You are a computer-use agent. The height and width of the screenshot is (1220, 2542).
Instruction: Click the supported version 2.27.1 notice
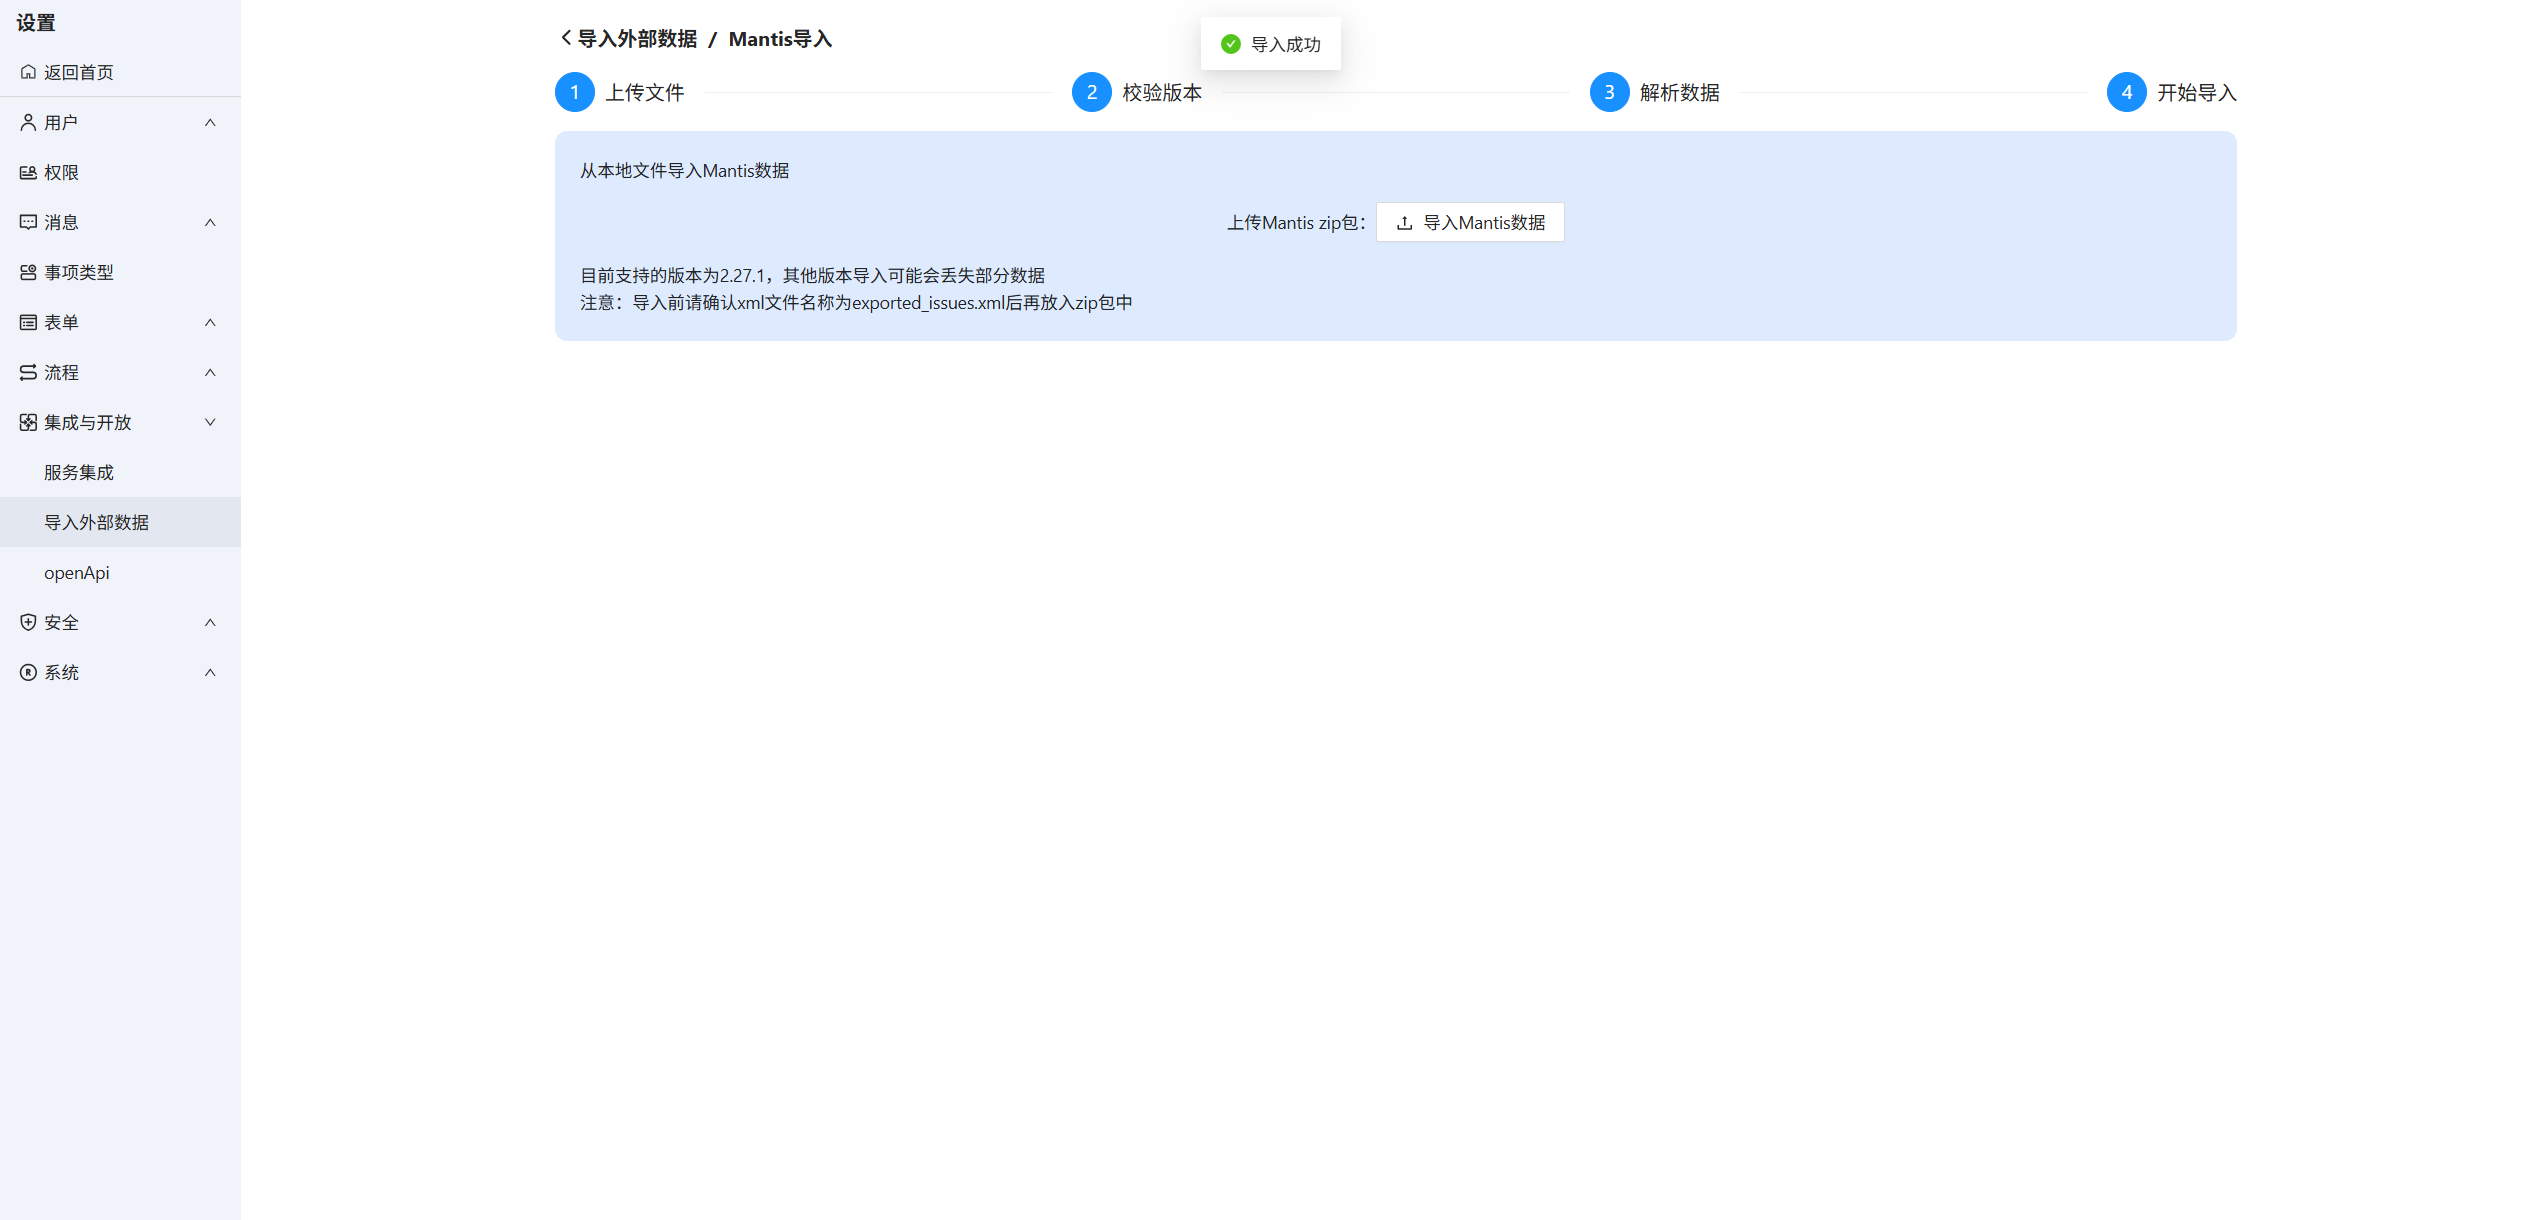(813, 276)
